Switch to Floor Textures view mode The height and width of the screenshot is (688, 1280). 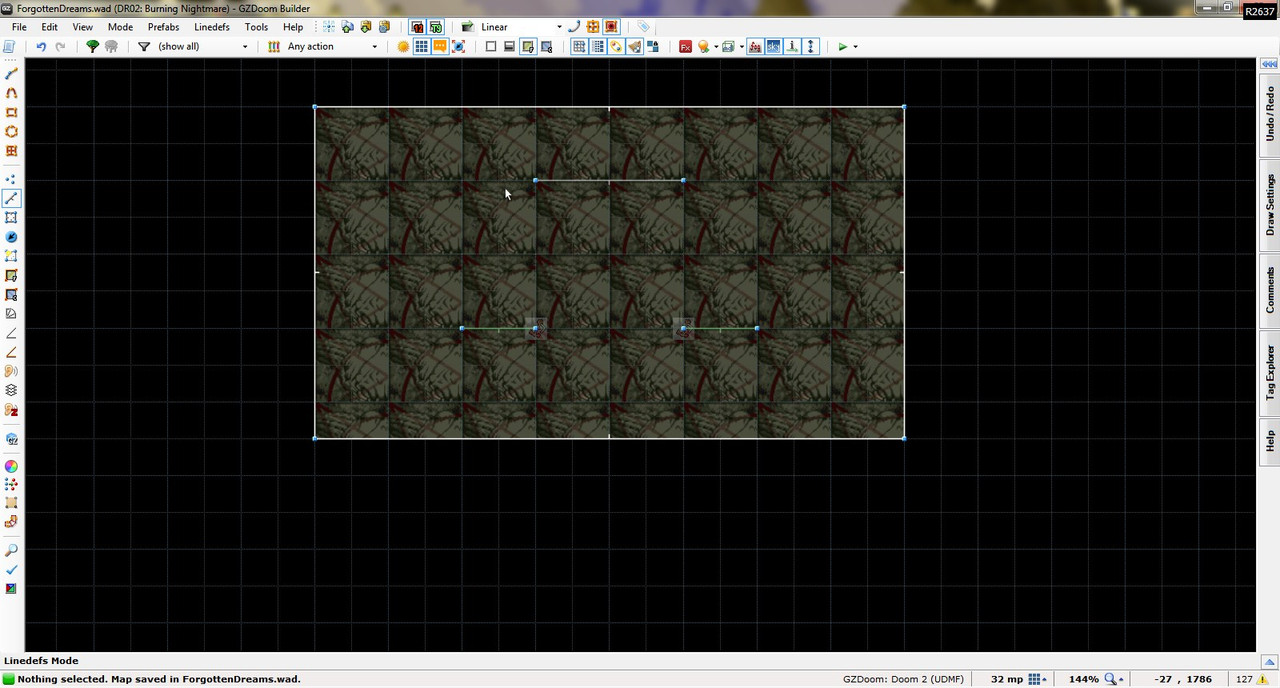point(528,47)
